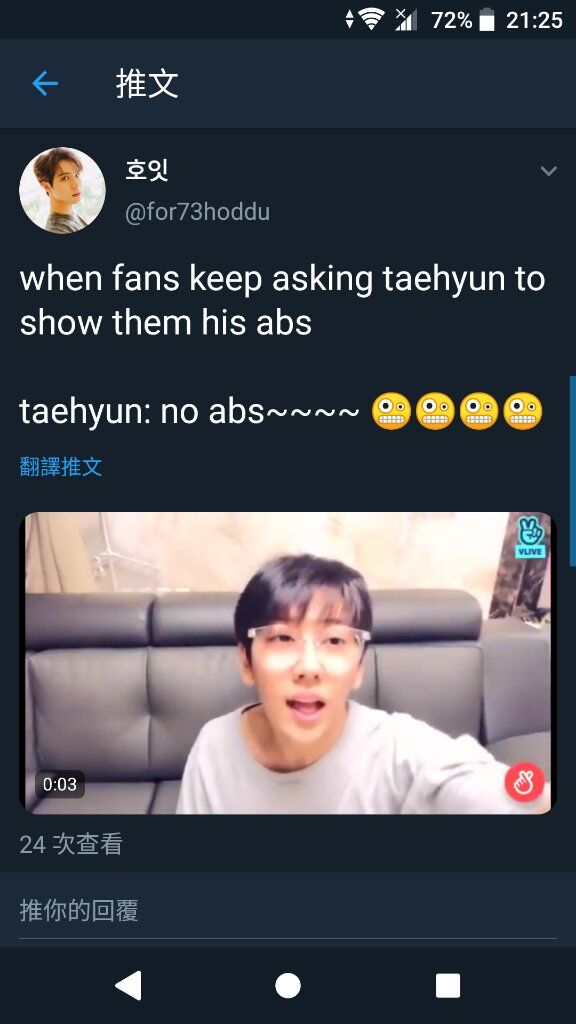
Task: Tap the 推你的回覆 reply field
Action: [288, 910]
